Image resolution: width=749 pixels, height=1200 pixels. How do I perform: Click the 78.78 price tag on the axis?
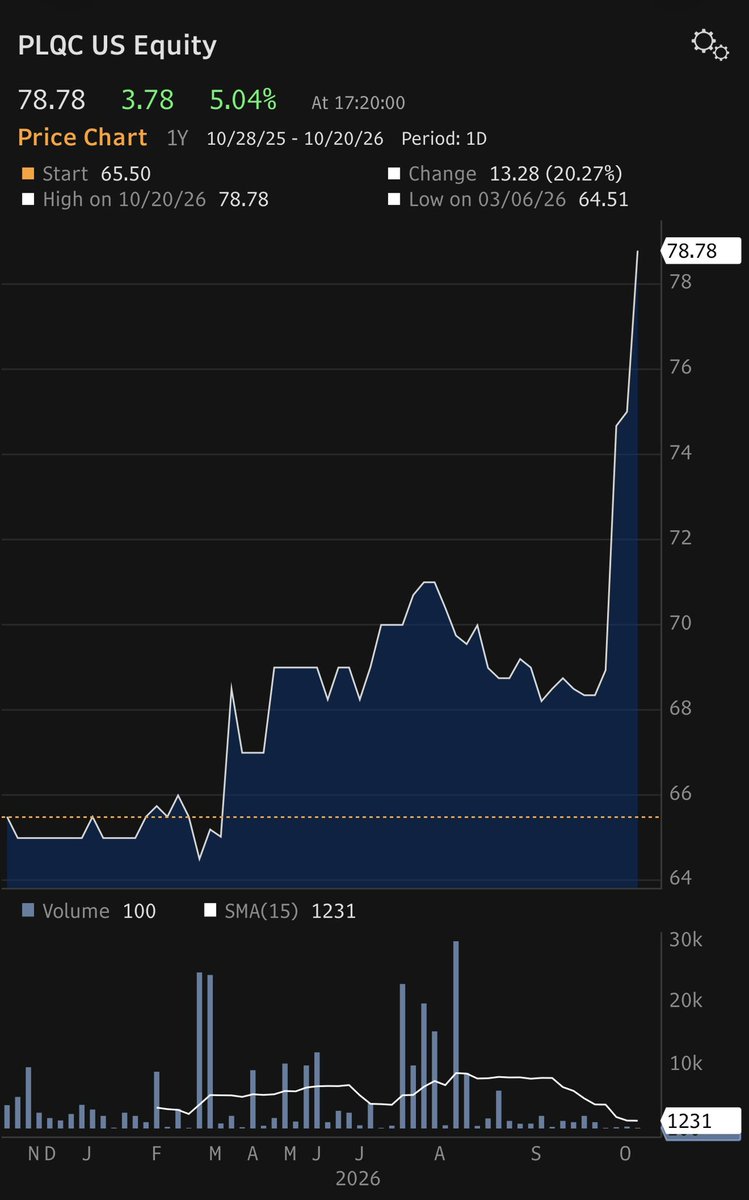pos(702,251)
